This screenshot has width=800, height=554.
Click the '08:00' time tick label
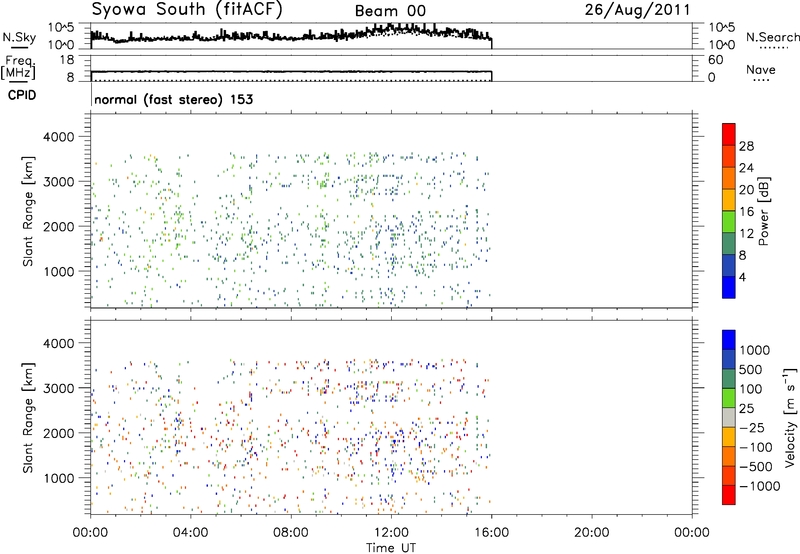[291, 533]
